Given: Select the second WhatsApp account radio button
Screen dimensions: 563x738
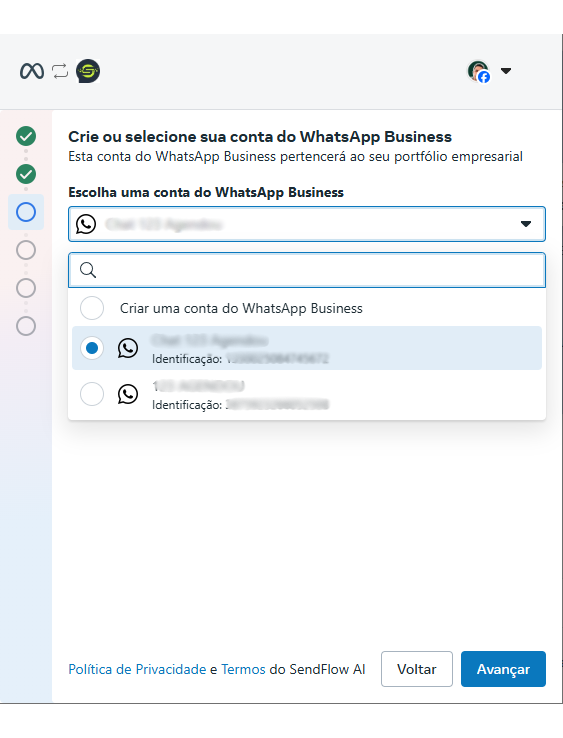Looking at the screenshot, I should [x=92, y=394].
